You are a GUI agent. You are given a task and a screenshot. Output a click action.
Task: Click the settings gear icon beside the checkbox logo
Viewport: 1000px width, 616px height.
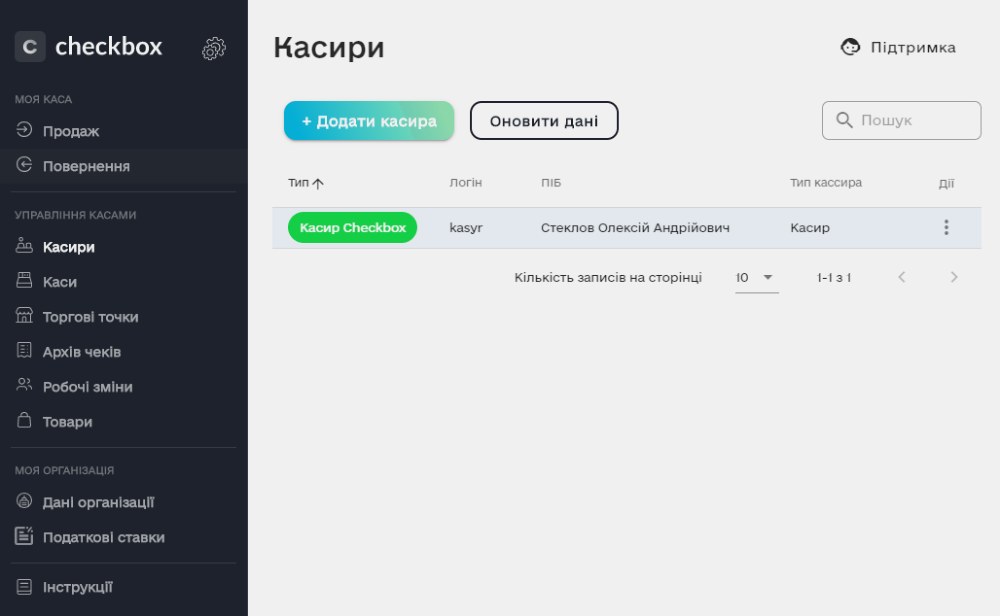click(x=214, y=48)
